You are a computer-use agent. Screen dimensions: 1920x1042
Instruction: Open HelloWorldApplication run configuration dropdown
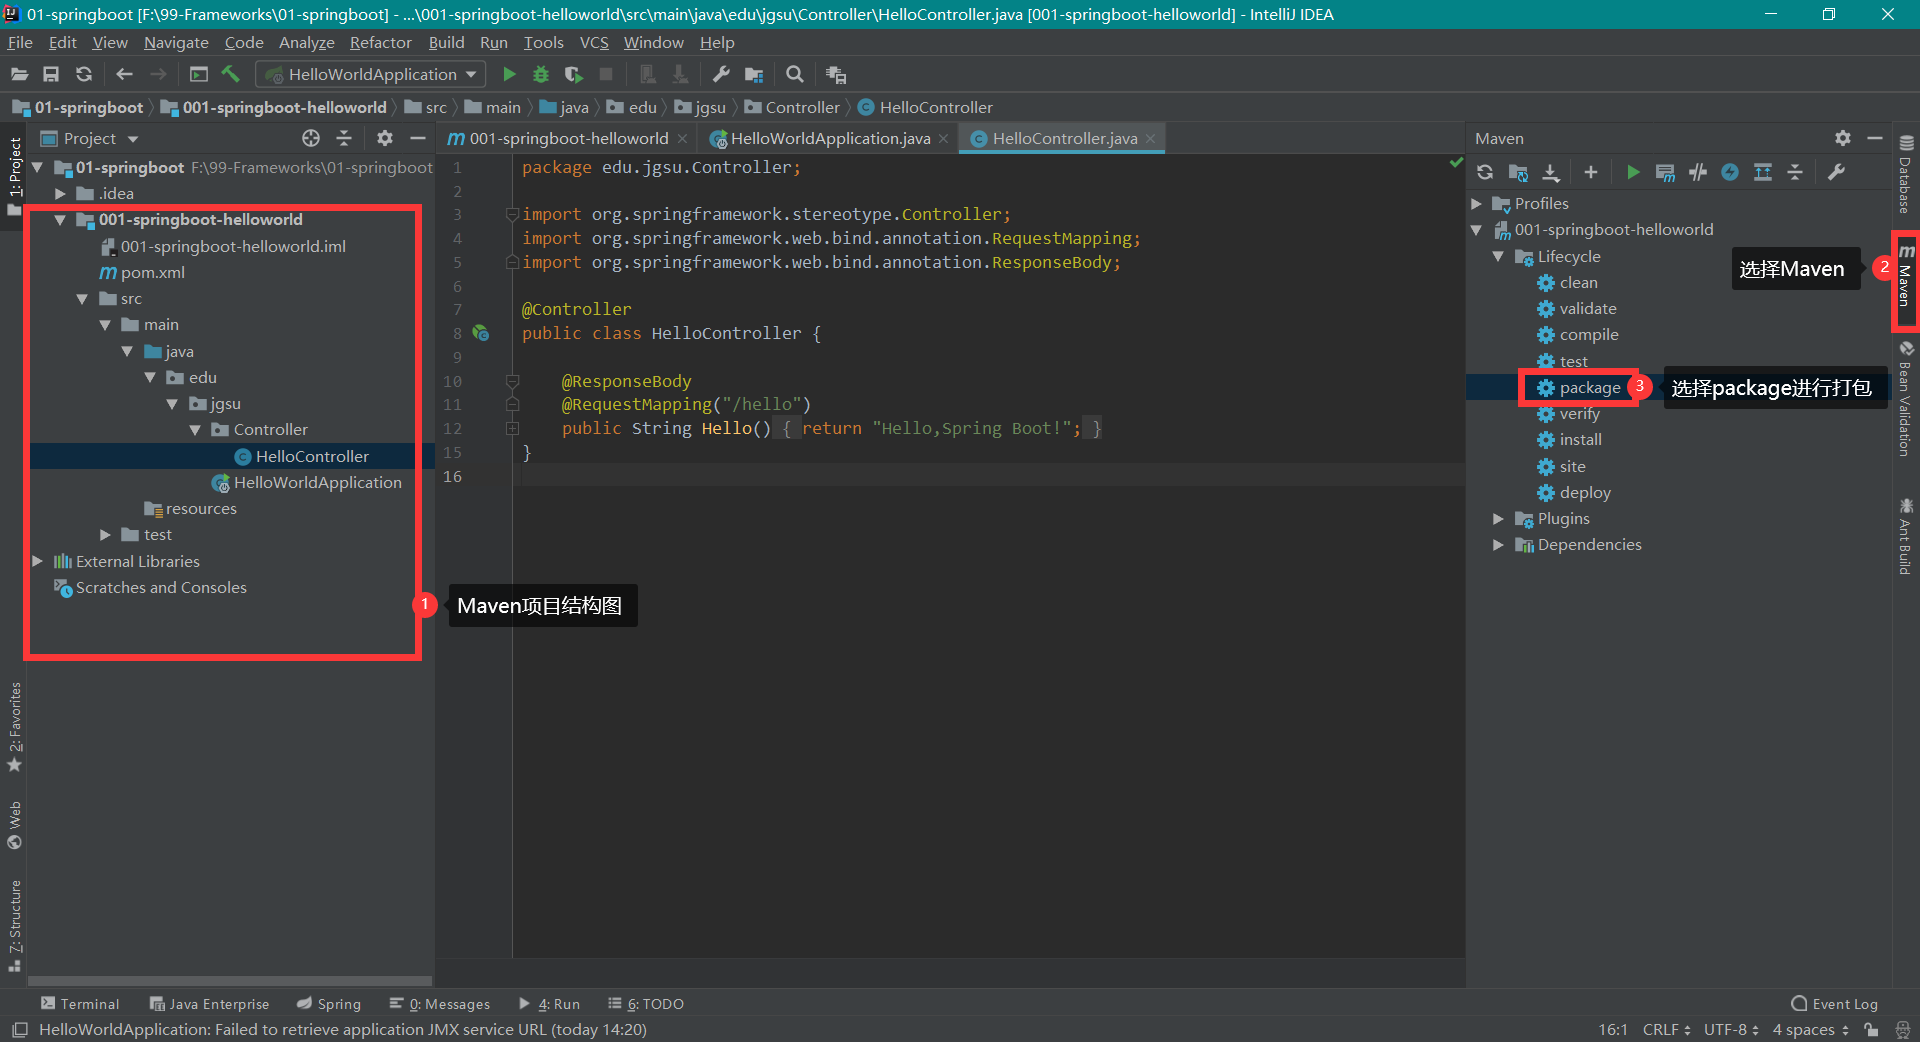click(372, 74)
